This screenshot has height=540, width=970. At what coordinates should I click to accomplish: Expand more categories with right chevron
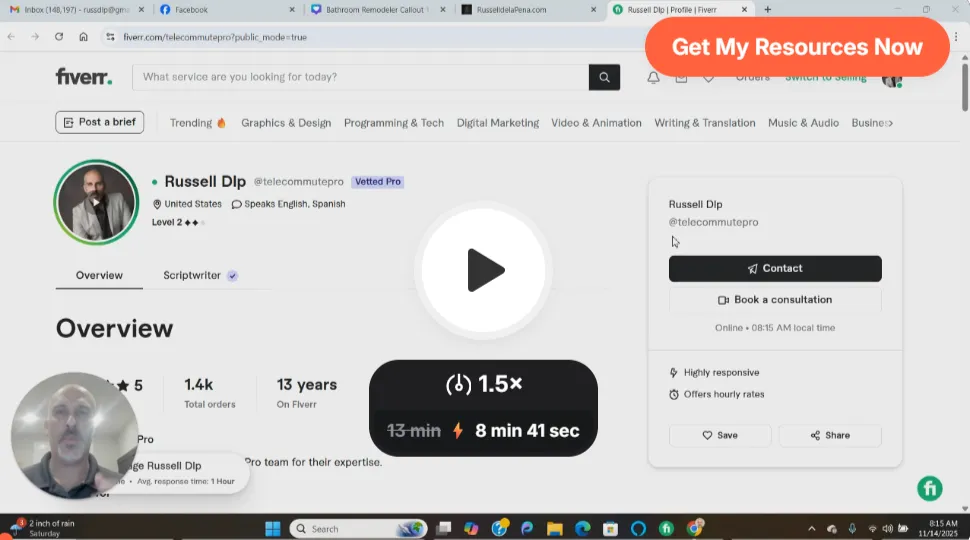coord(890,123)
